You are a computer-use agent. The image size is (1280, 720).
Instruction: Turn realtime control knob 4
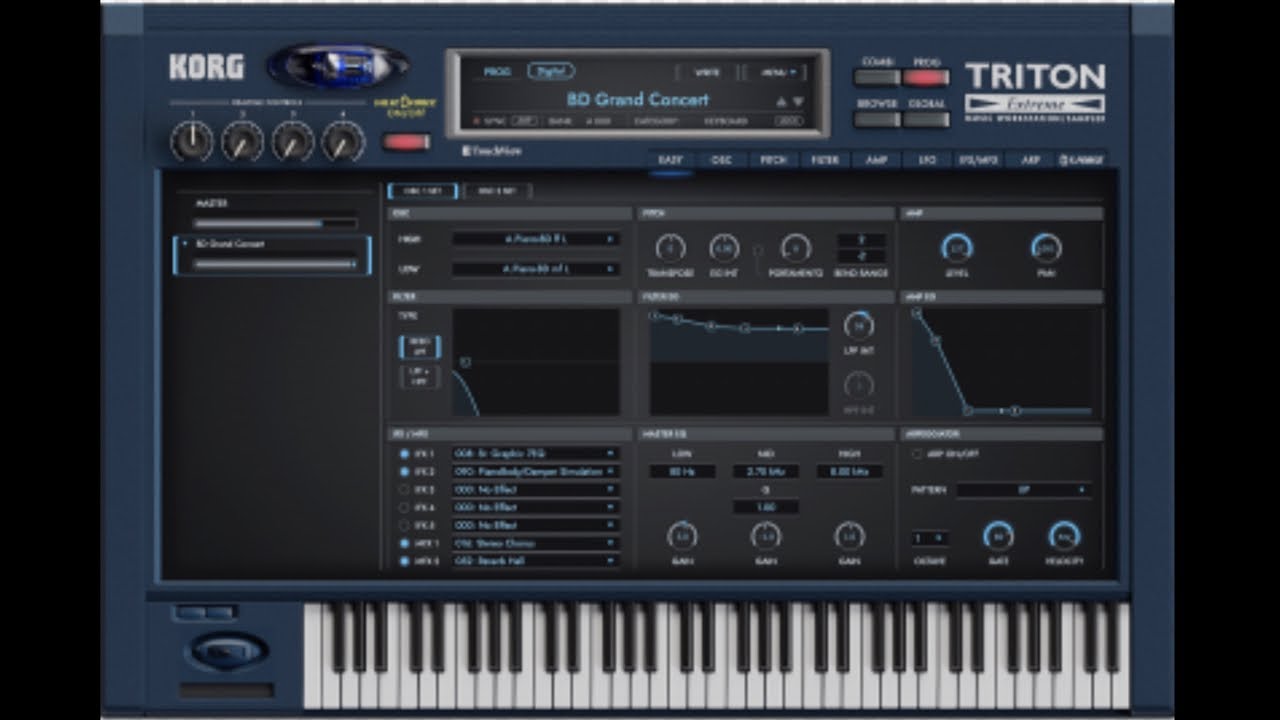[342, 142]
